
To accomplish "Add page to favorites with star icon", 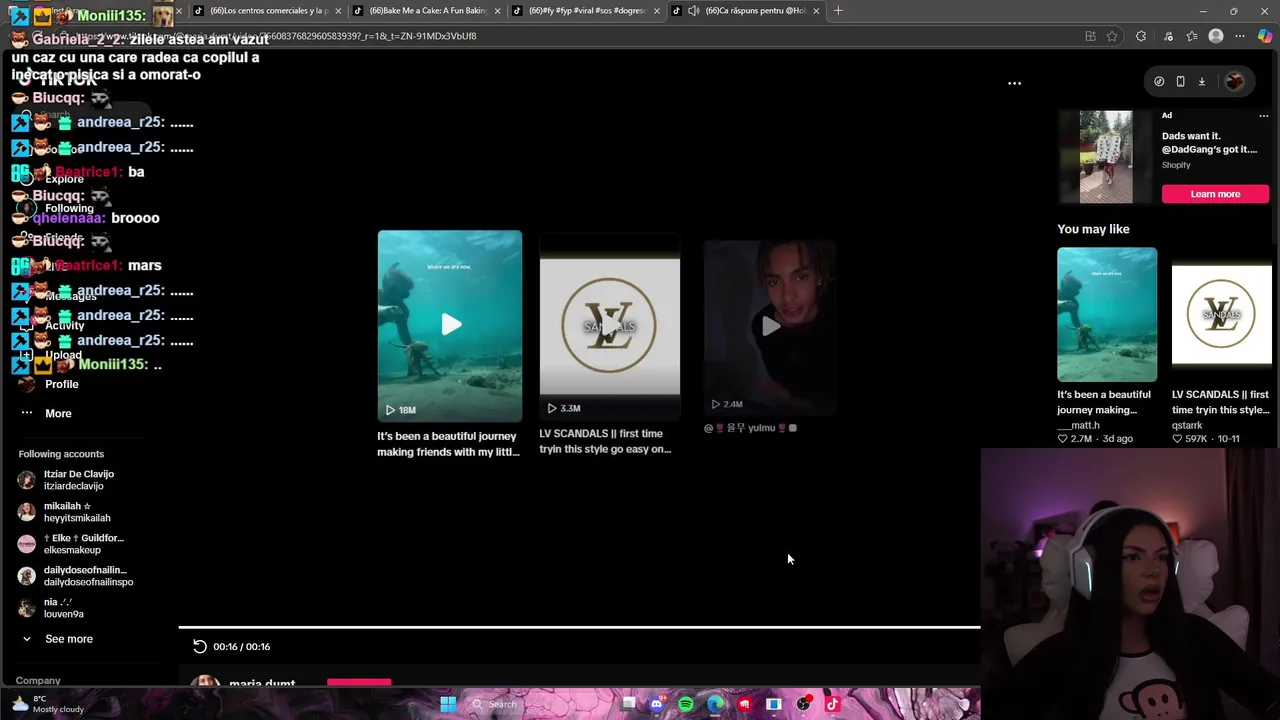I will [1112, 36].
